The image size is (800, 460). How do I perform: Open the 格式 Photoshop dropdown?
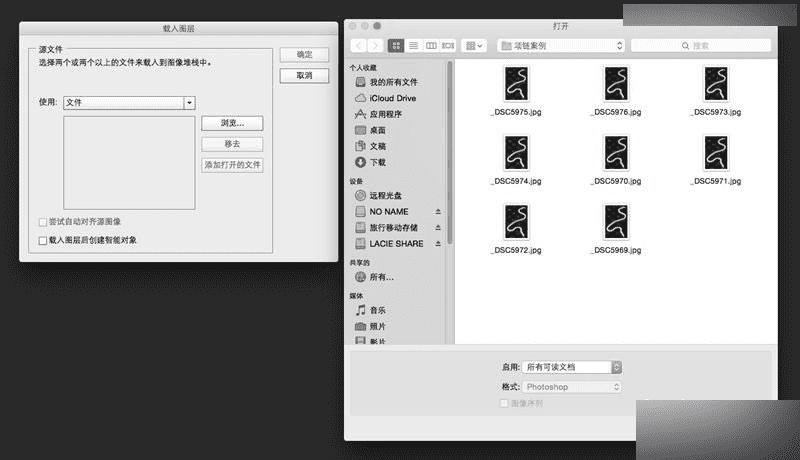(x=572, y=387)
